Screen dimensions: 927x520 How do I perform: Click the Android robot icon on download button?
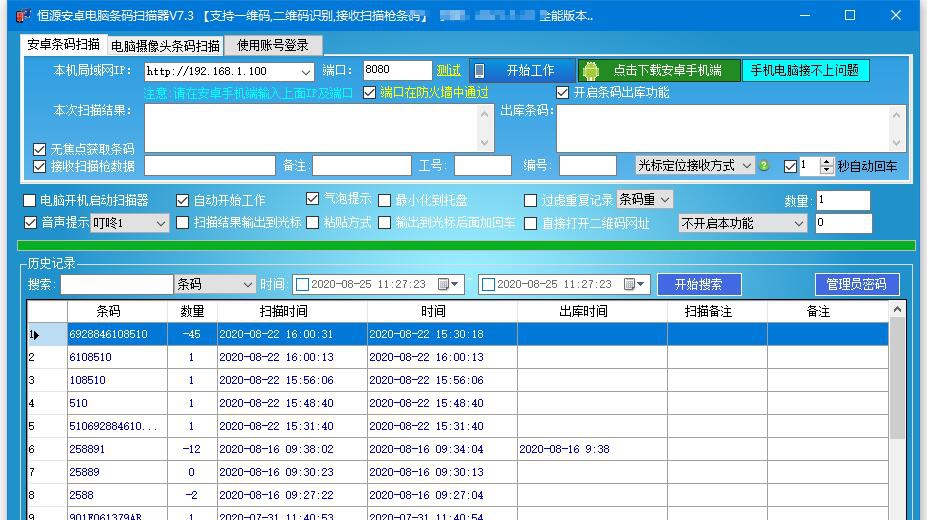point(590,71)
